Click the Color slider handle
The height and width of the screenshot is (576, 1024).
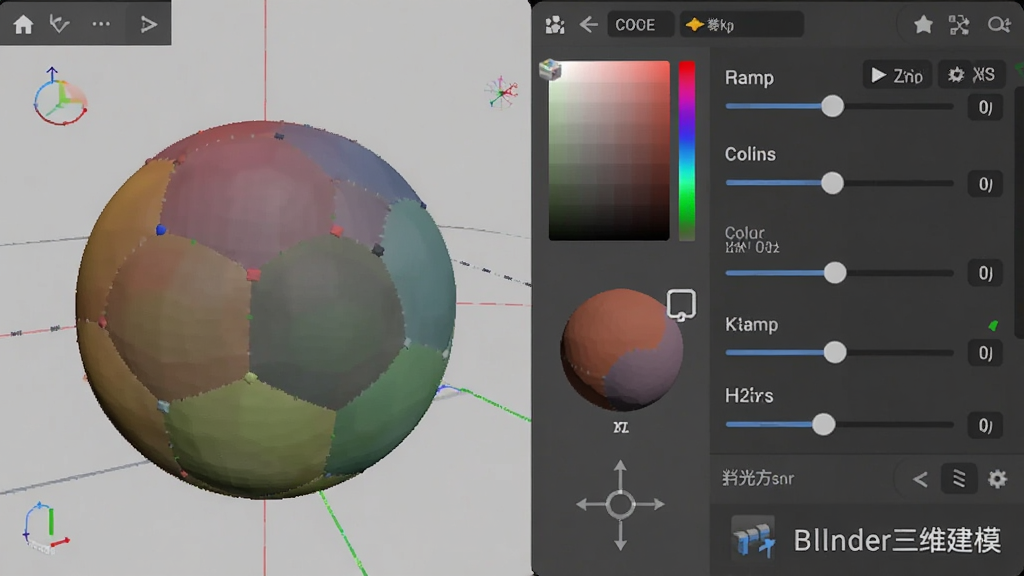pos(835,273)
